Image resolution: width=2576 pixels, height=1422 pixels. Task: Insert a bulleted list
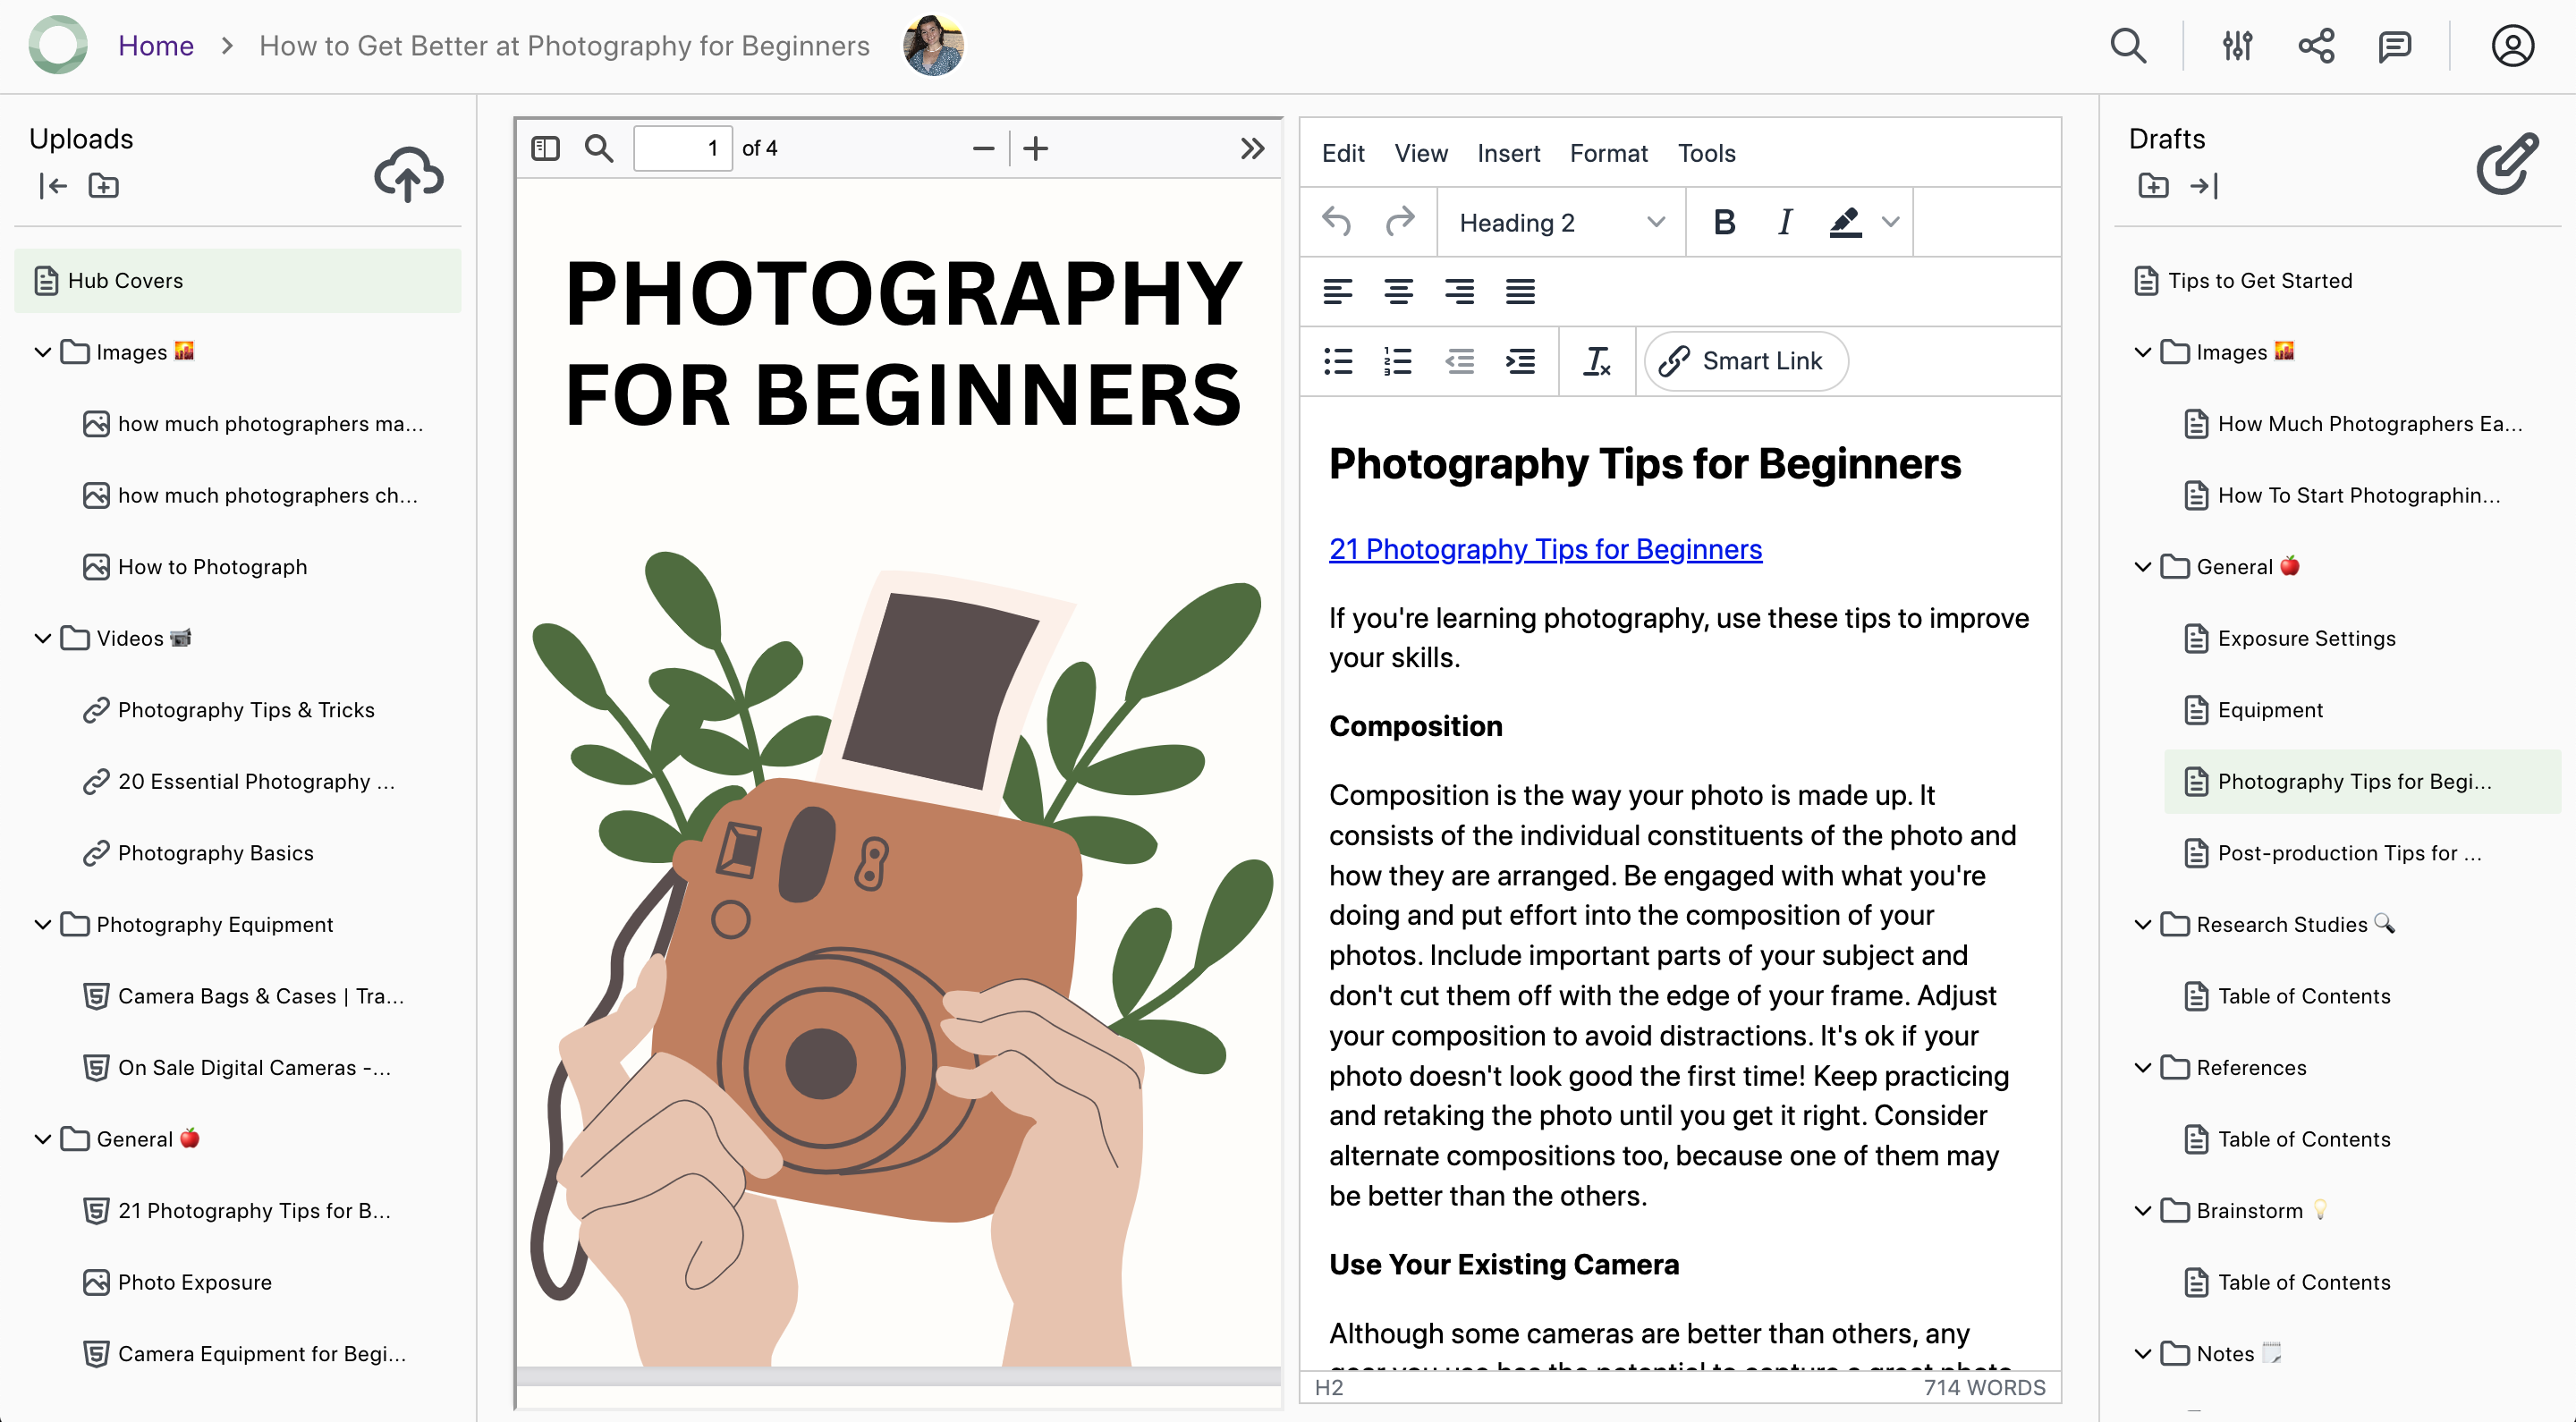click(1337, 361)
